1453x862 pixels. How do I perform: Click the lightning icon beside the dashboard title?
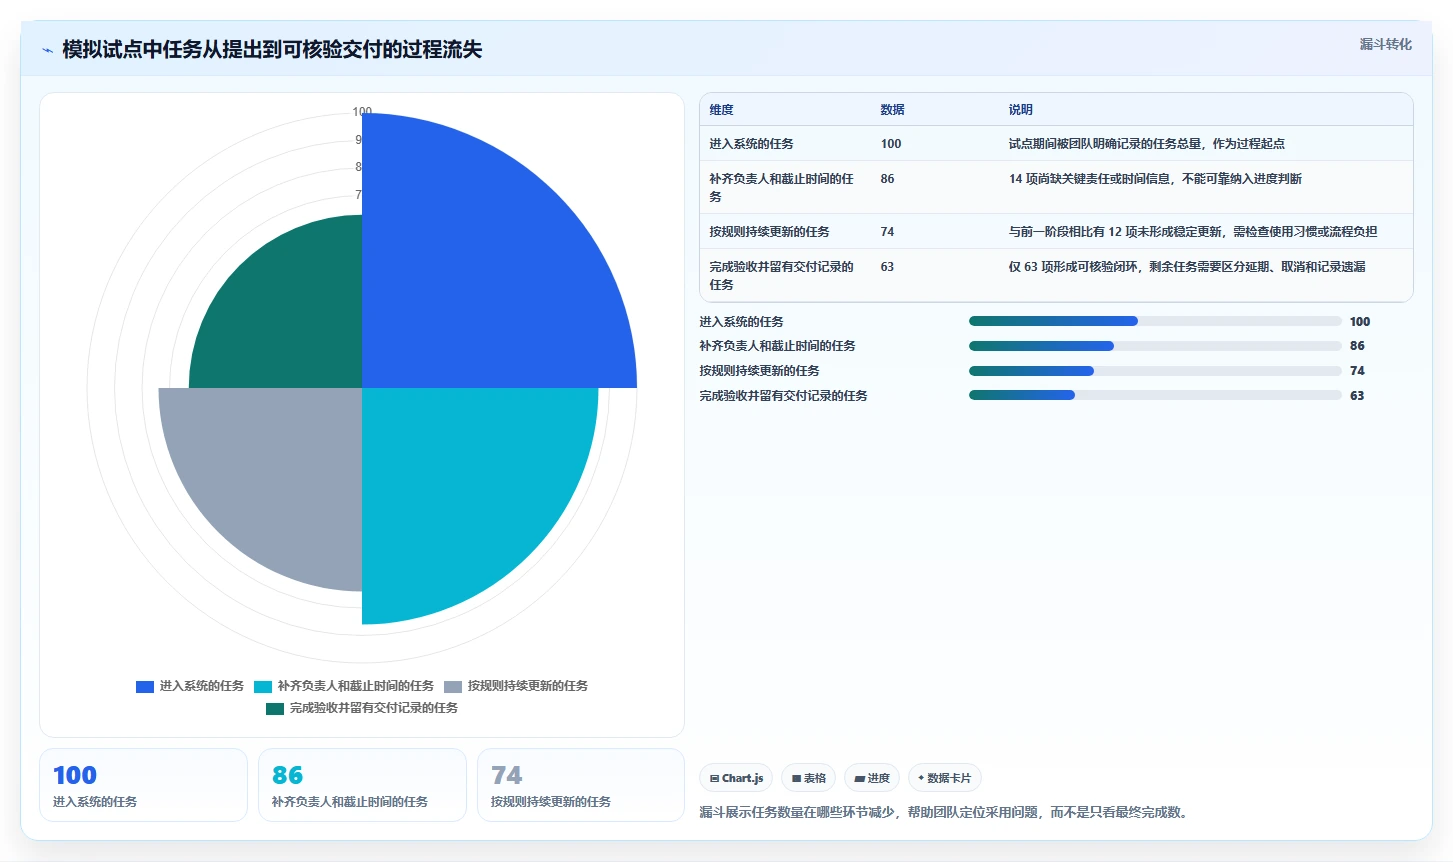[x=47, y=50]
